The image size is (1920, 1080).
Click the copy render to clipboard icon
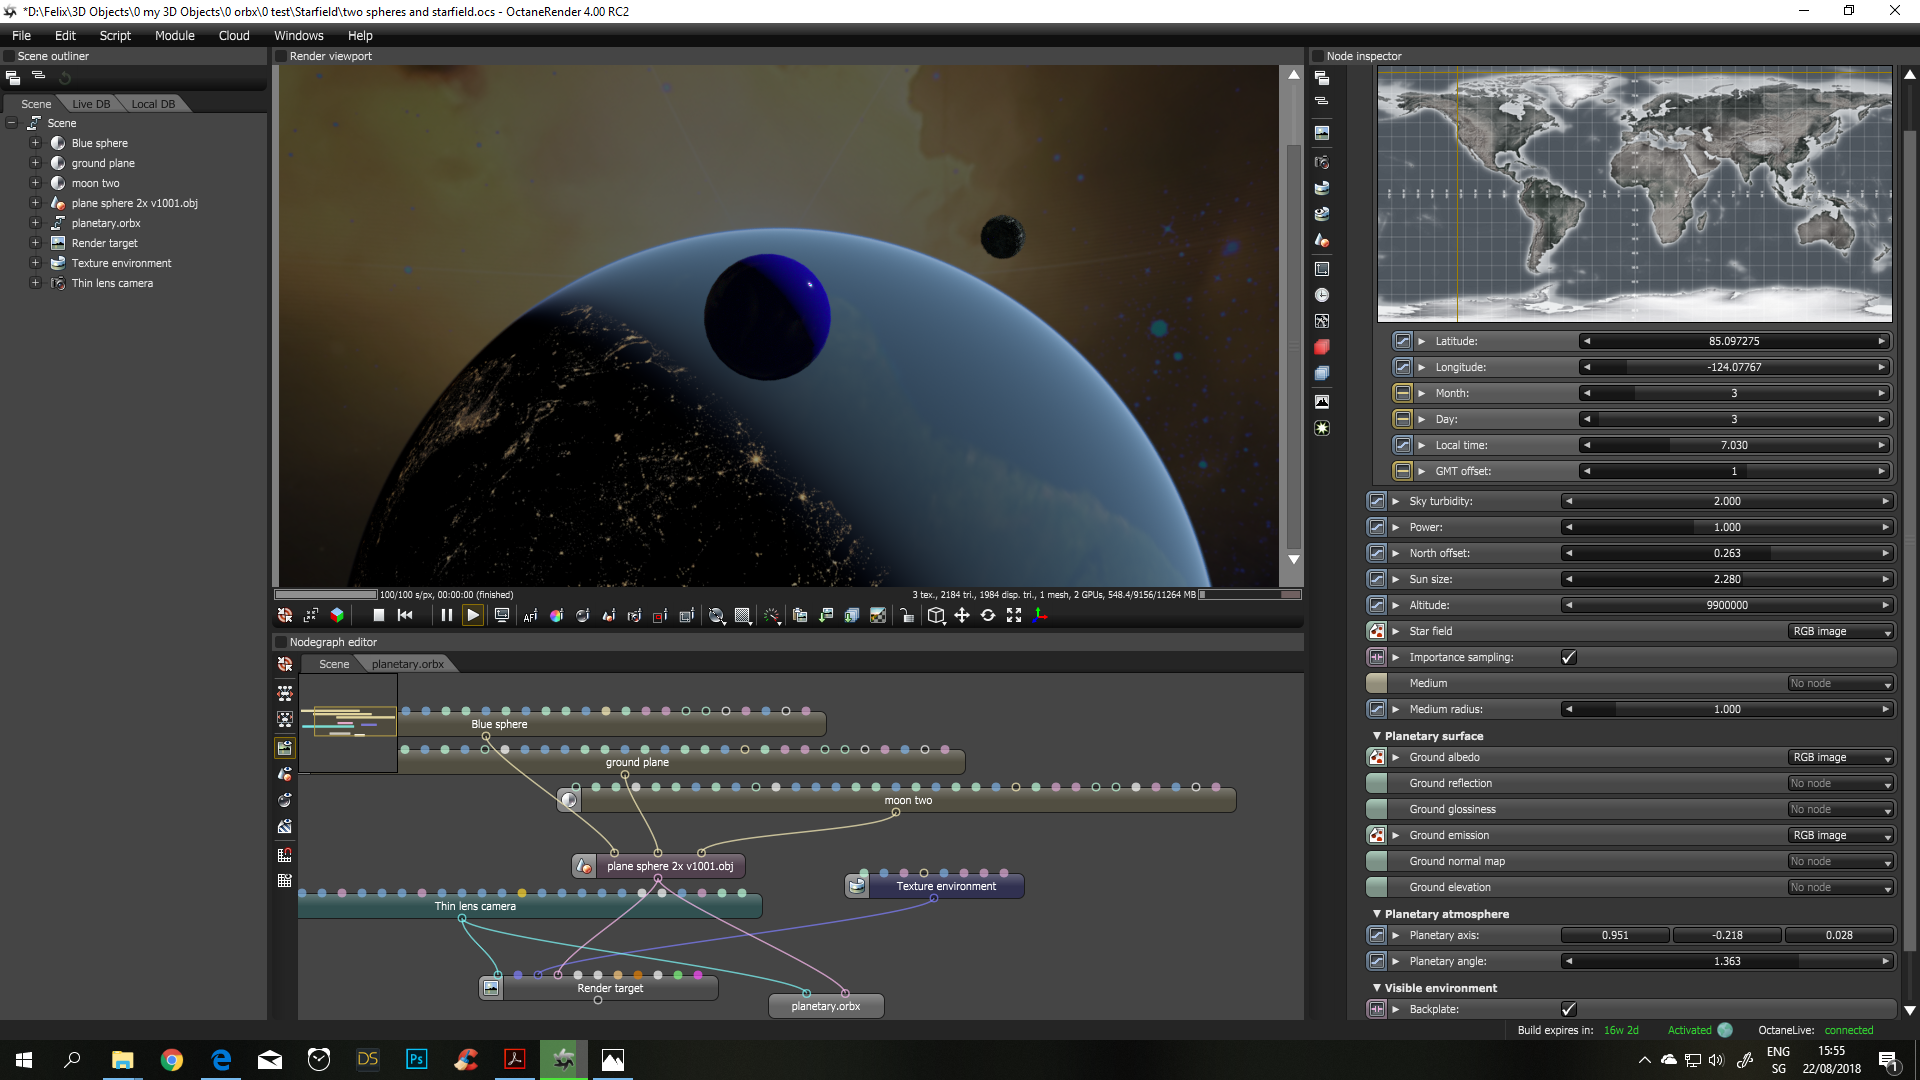click(799, 616)
